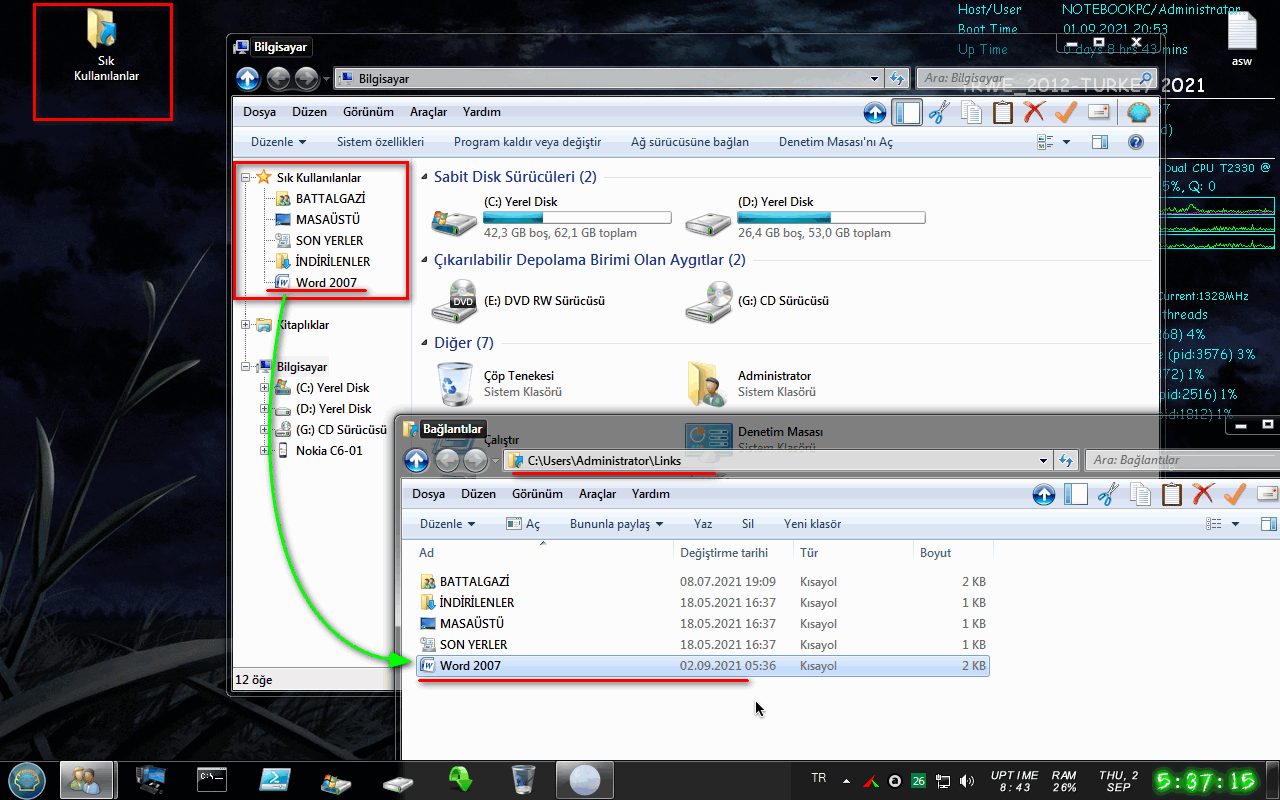
Task: Click the scissors Cut icon in Bilgisayar window
Action: [938, 112]
